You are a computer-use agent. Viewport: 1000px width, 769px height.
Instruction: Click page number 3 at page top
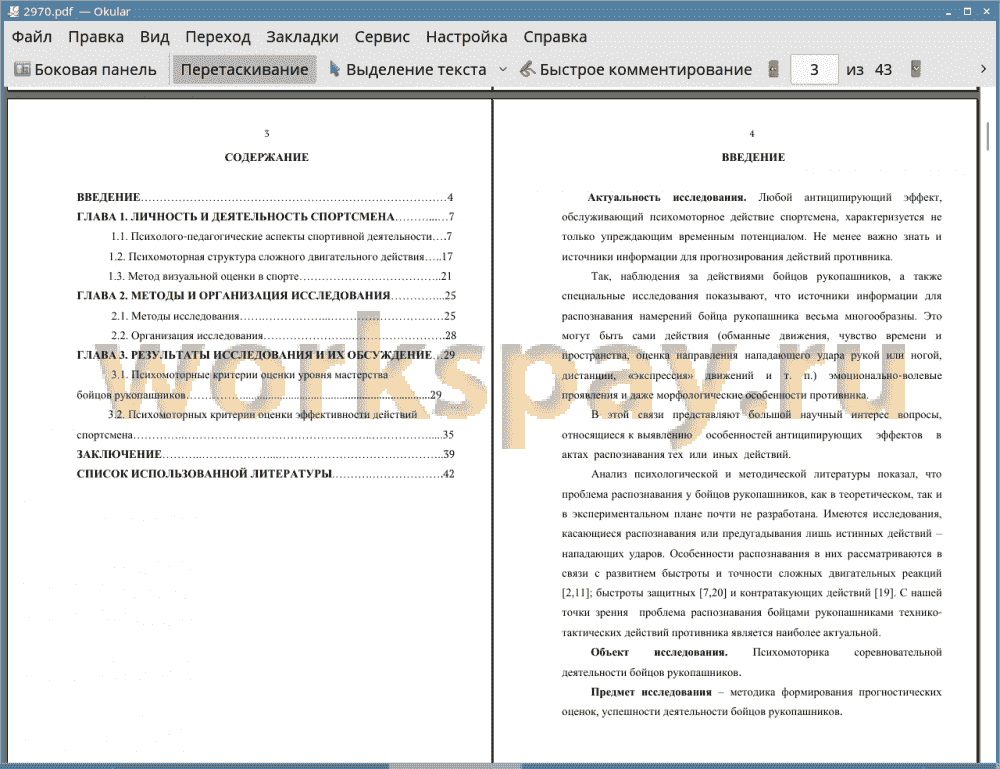coord(267,134)
